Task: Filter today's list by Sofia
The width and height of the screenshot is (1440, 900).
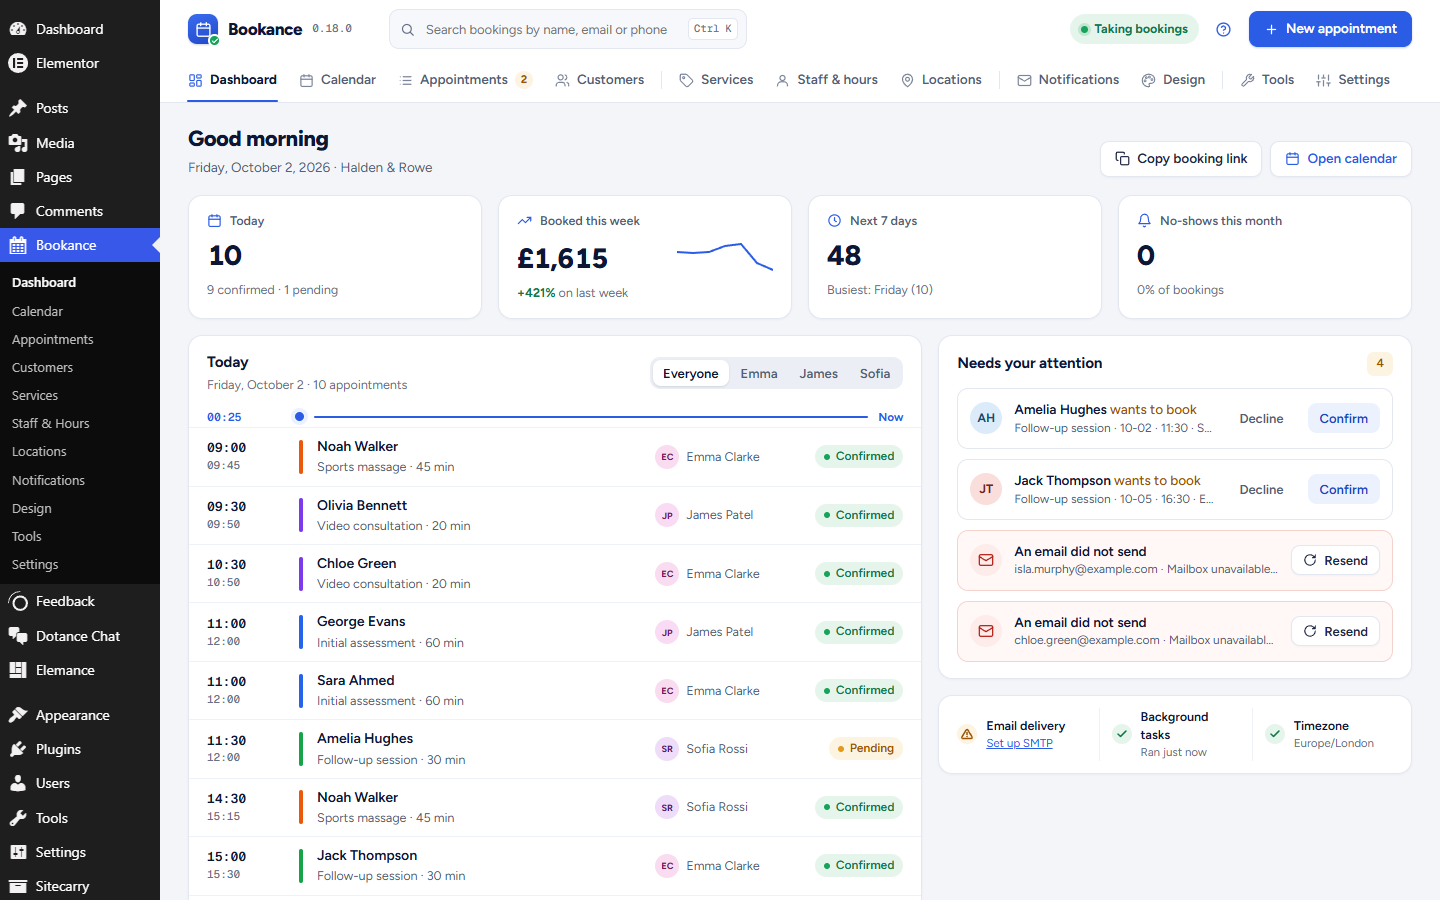Action: (x=875, y=373)
